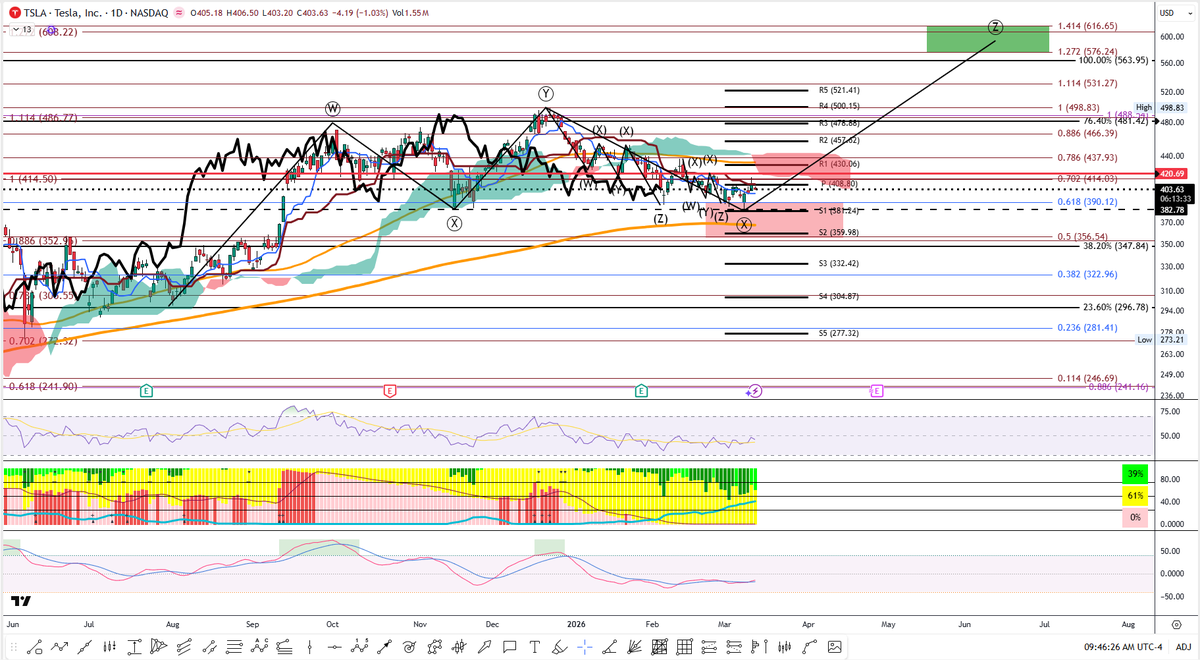1200x660 pixels.
Task: Select the eraser tool
Action: [x=559, y=647]
